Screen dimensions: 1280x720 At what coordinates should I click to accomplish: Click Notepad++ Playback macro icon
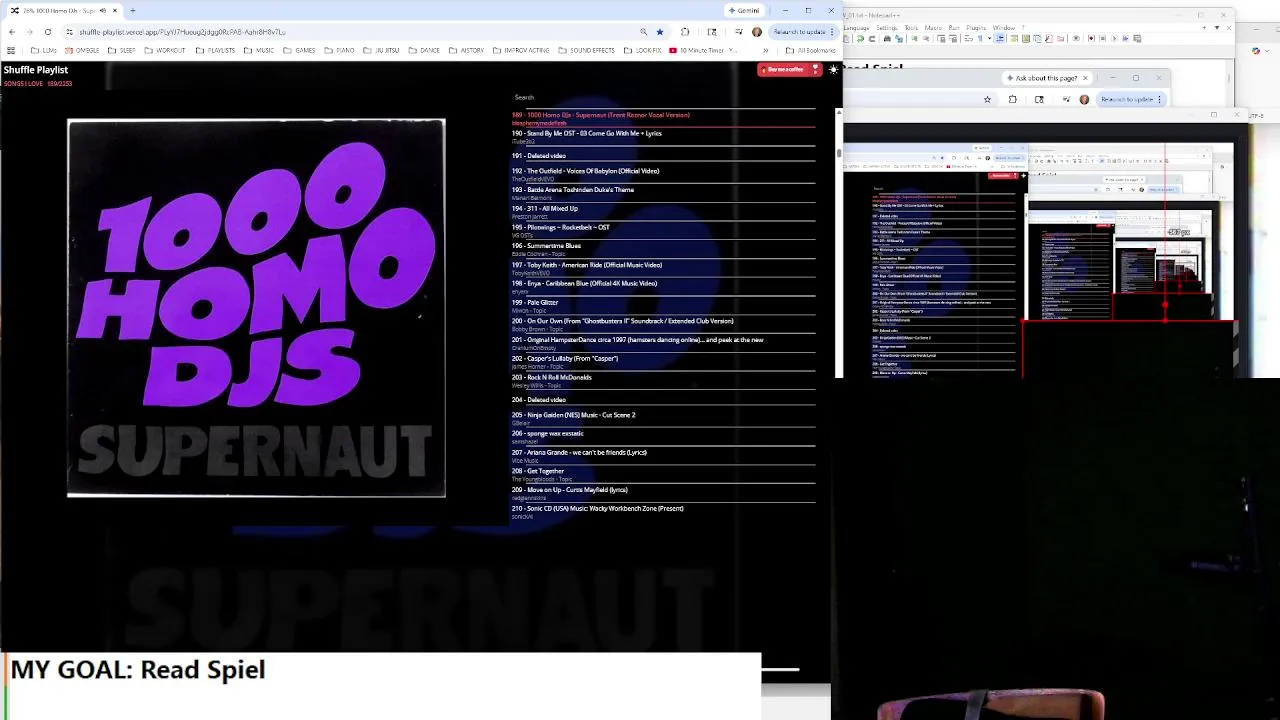tap(1114, 38)
